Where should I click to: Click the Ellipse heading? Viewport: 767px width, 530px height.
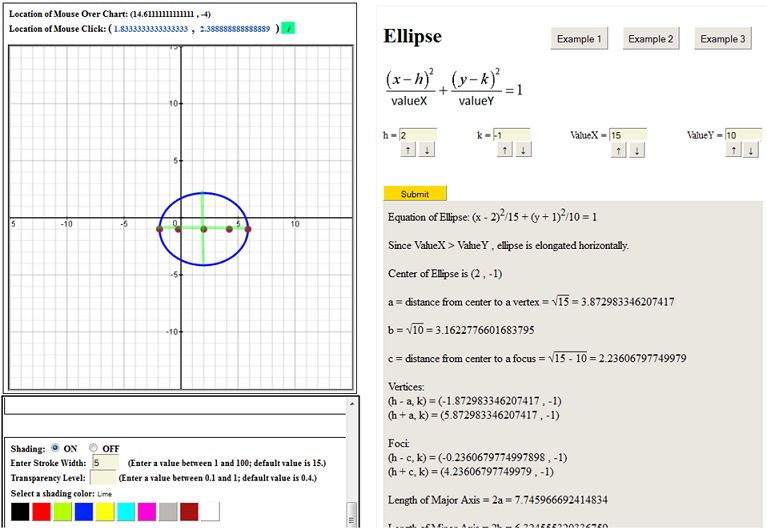click(x=412, y=36)
